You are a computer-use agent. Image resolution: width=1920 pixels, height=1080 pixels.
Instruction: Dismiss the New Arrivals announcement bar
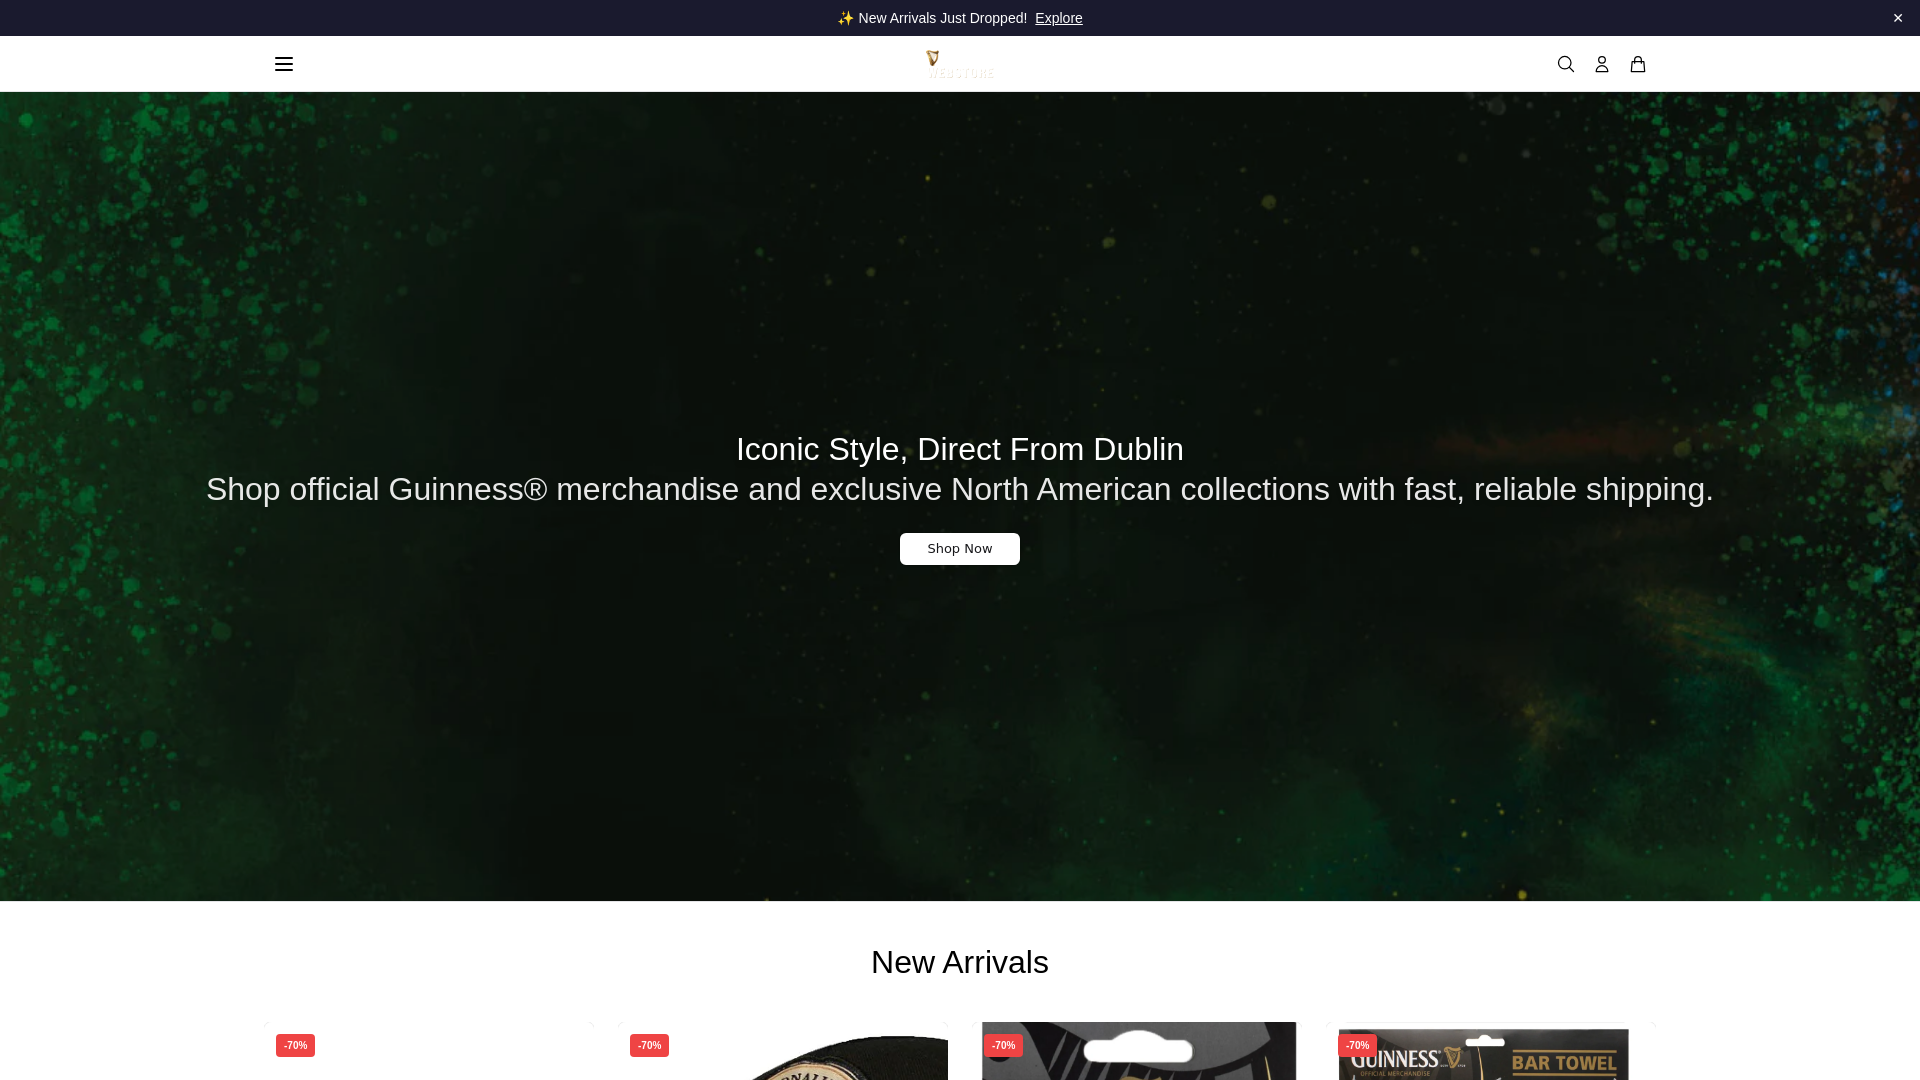(x=1898, y=18)
